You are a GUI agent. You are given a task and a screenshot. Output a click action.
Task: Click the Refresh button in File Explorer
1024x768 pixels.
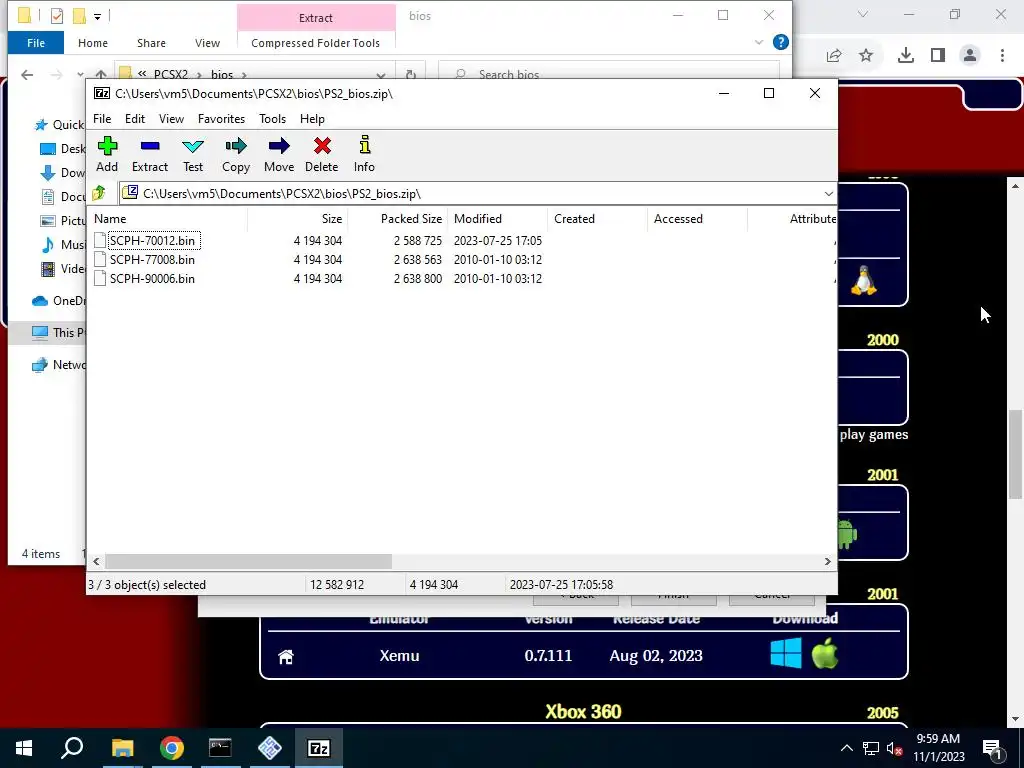[411, 74]
